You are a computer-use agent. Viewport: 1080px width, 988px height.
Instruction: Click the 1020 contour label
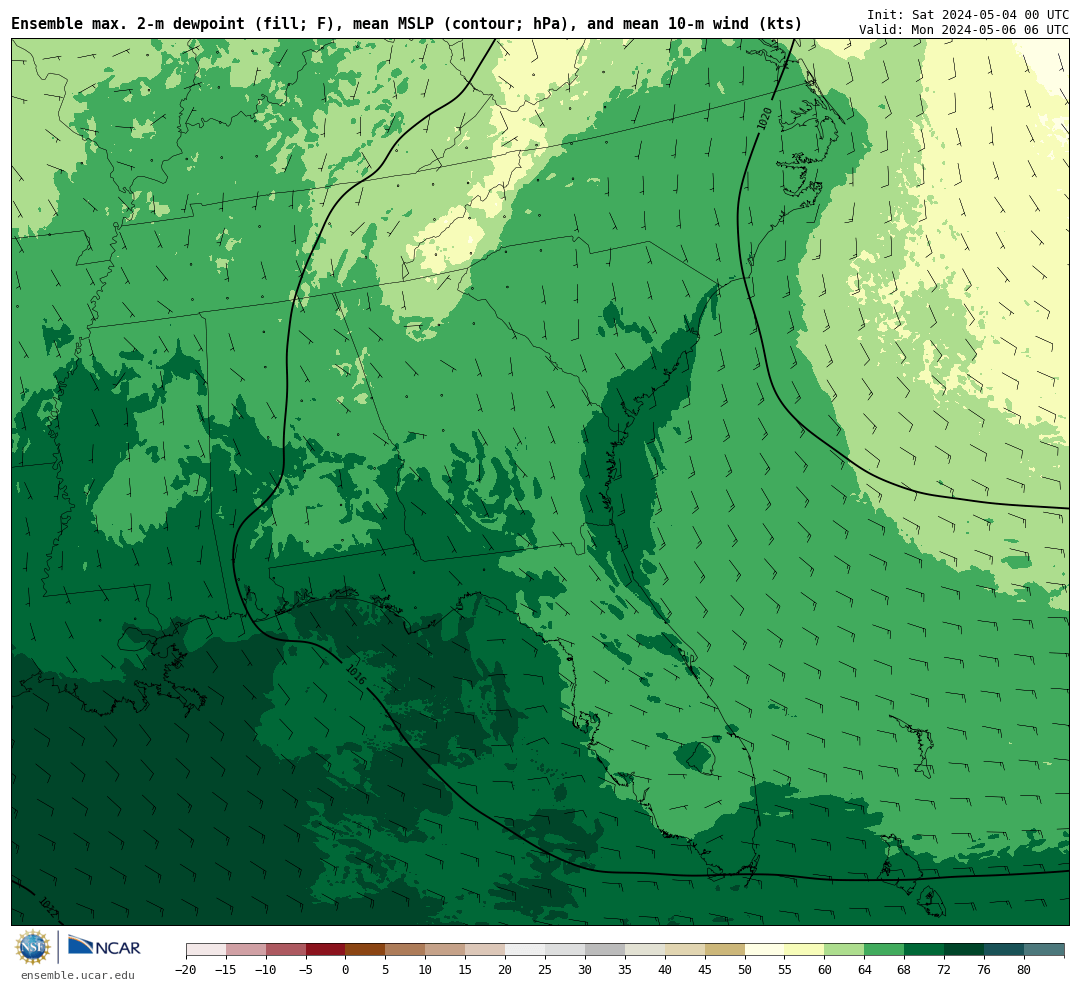(764, 119)
